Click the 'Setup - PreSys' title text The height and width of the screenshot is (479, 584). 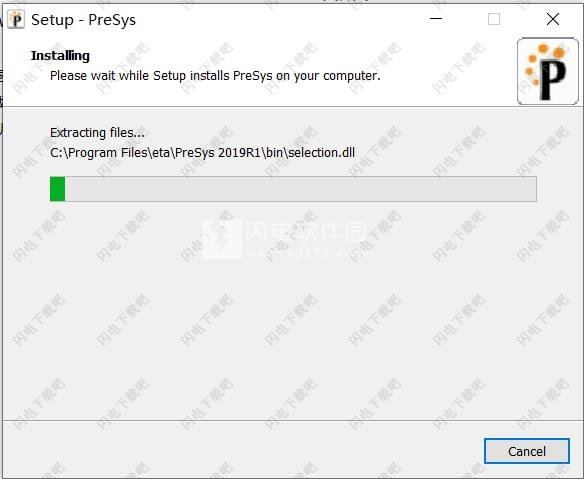83,20
